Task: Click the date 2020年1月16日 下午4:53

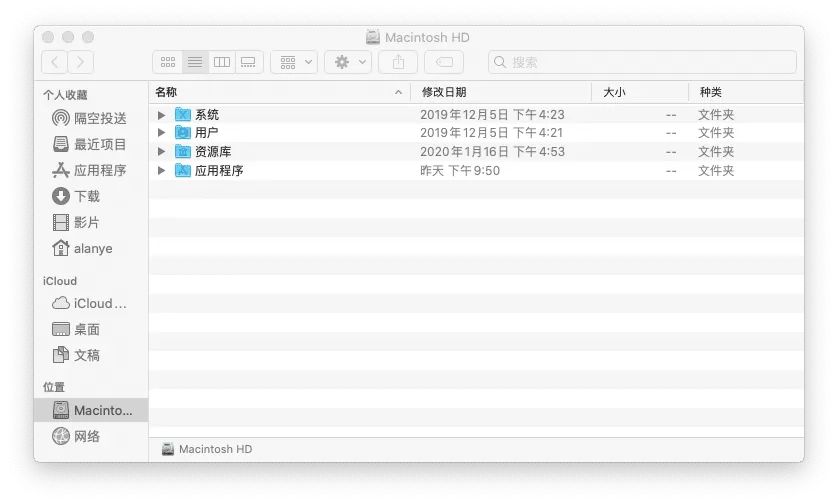Action: click(x=492, y=152)
